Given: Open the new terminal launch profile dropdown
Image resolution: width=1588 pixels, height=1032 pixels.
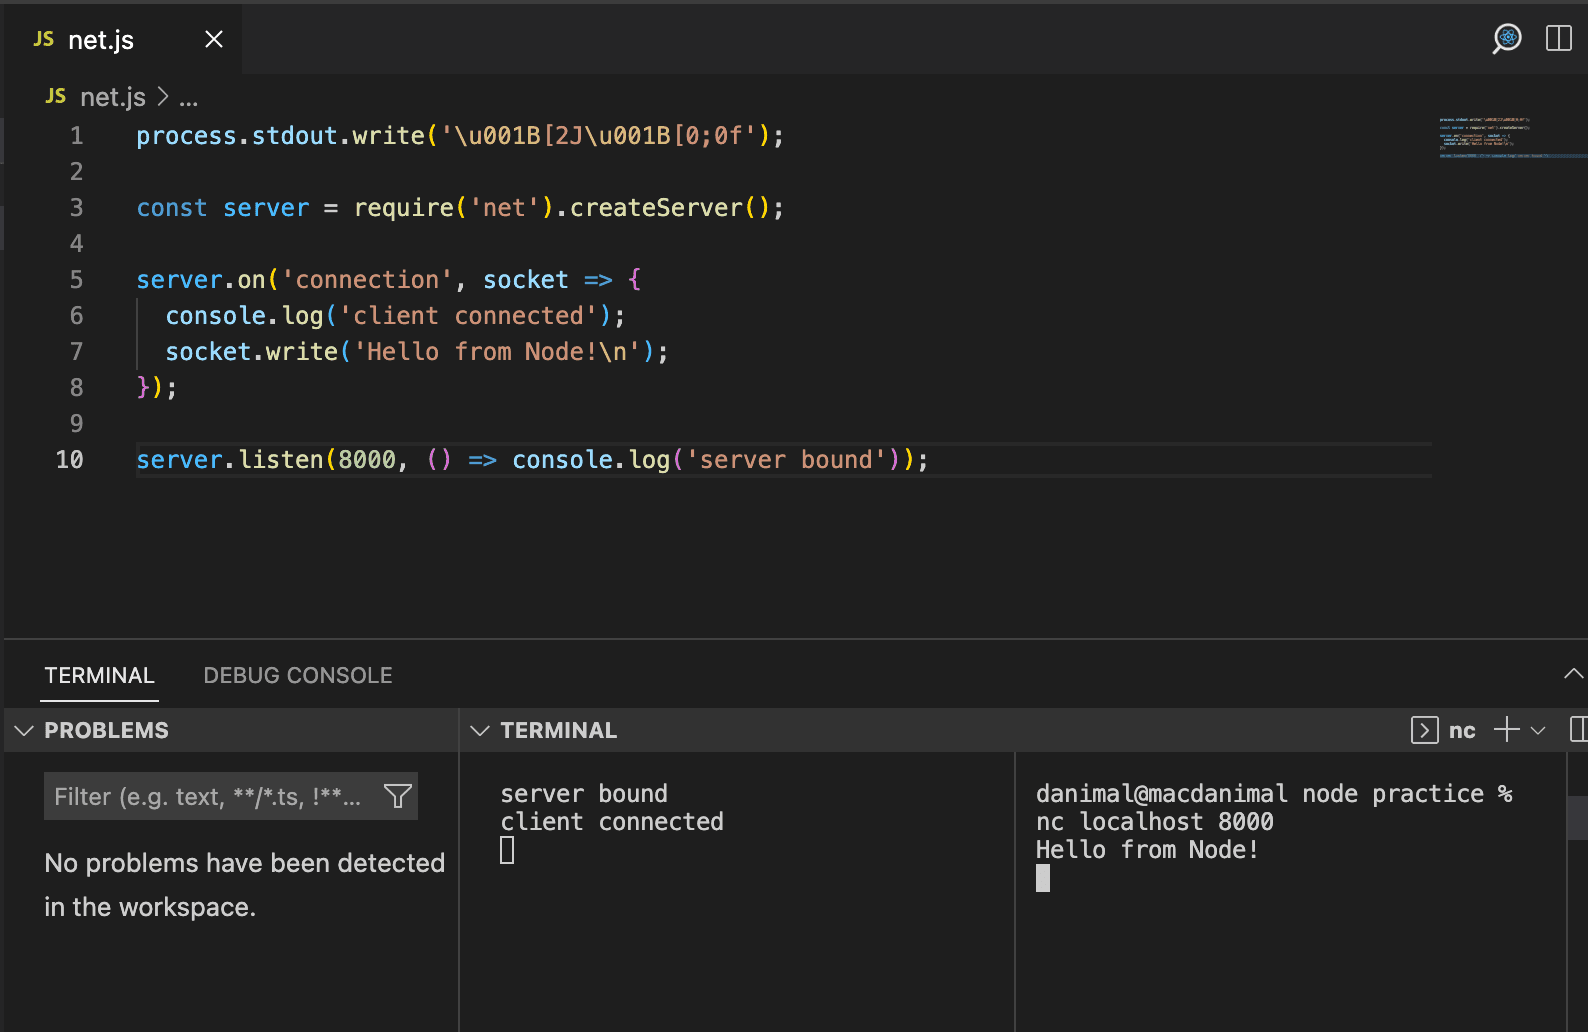Looking at the screenshot, I should click(1538, 731).
